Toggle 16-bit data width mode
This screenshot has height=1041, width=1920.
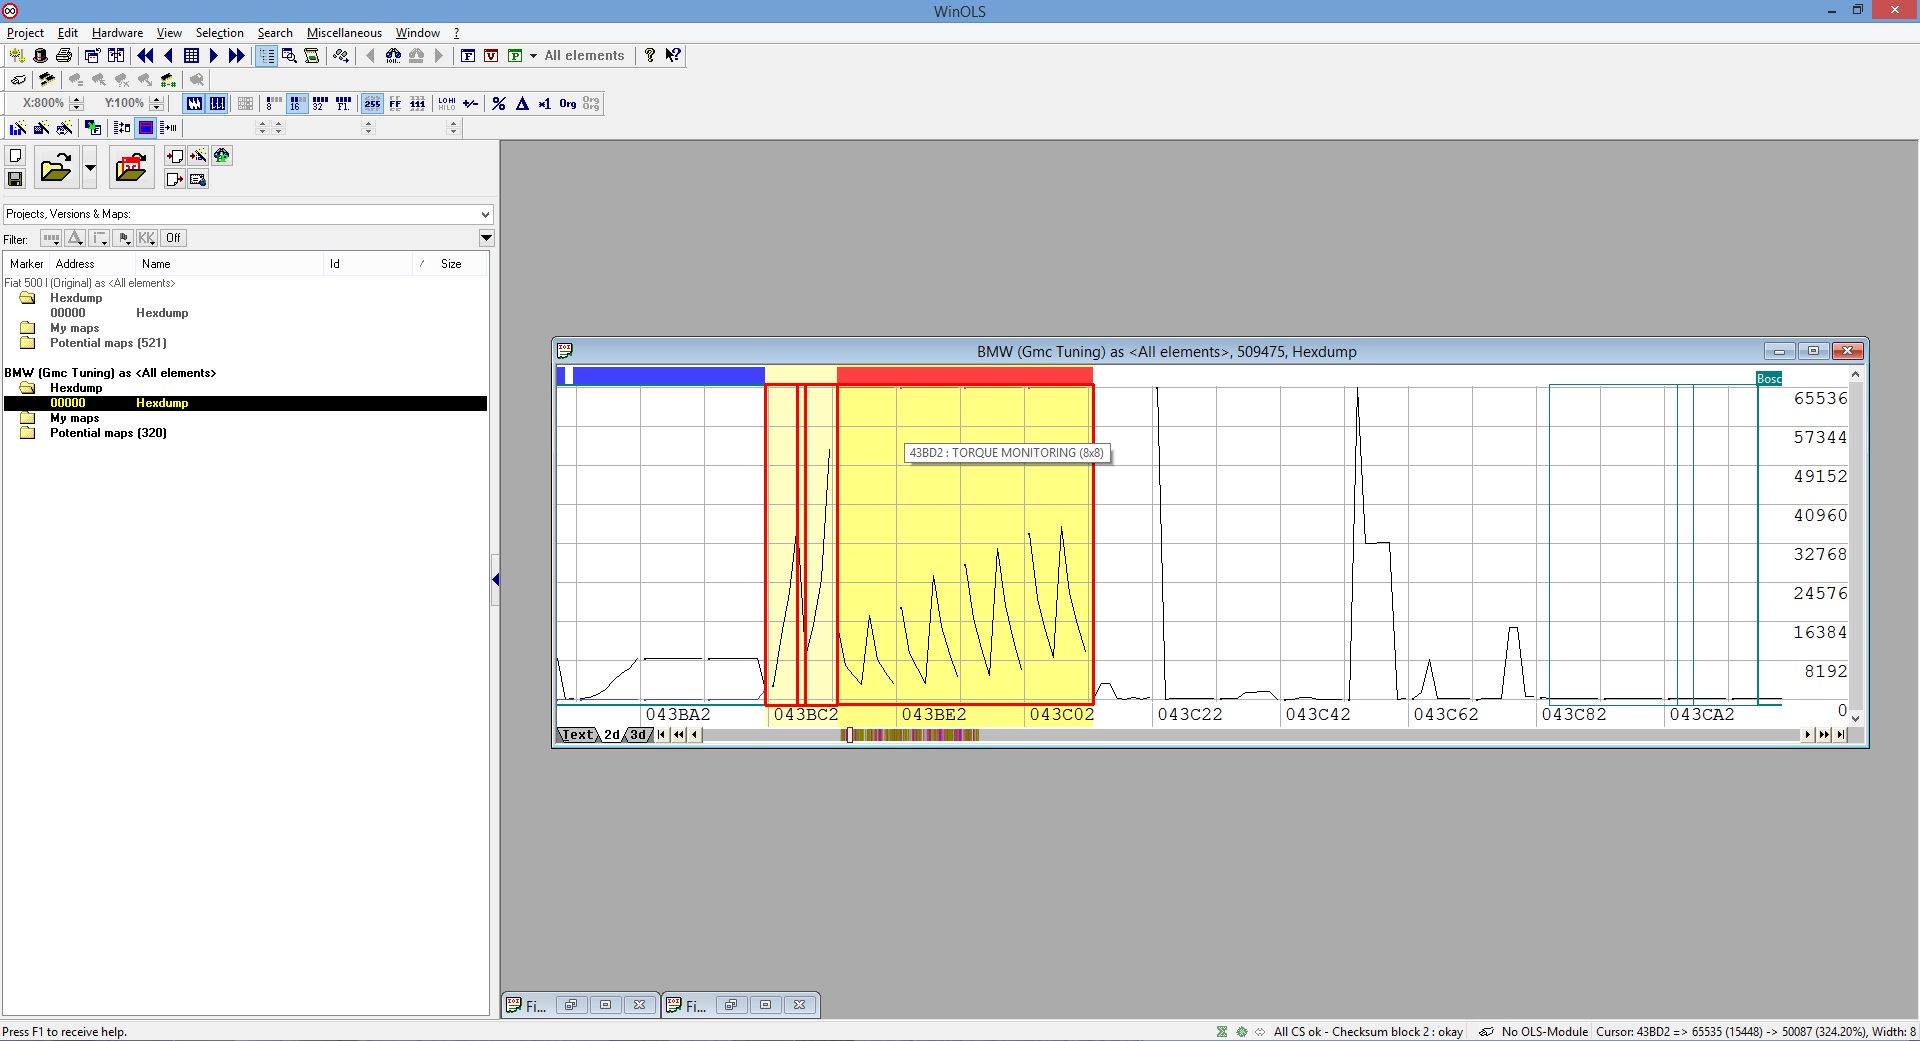pos(297,103)
